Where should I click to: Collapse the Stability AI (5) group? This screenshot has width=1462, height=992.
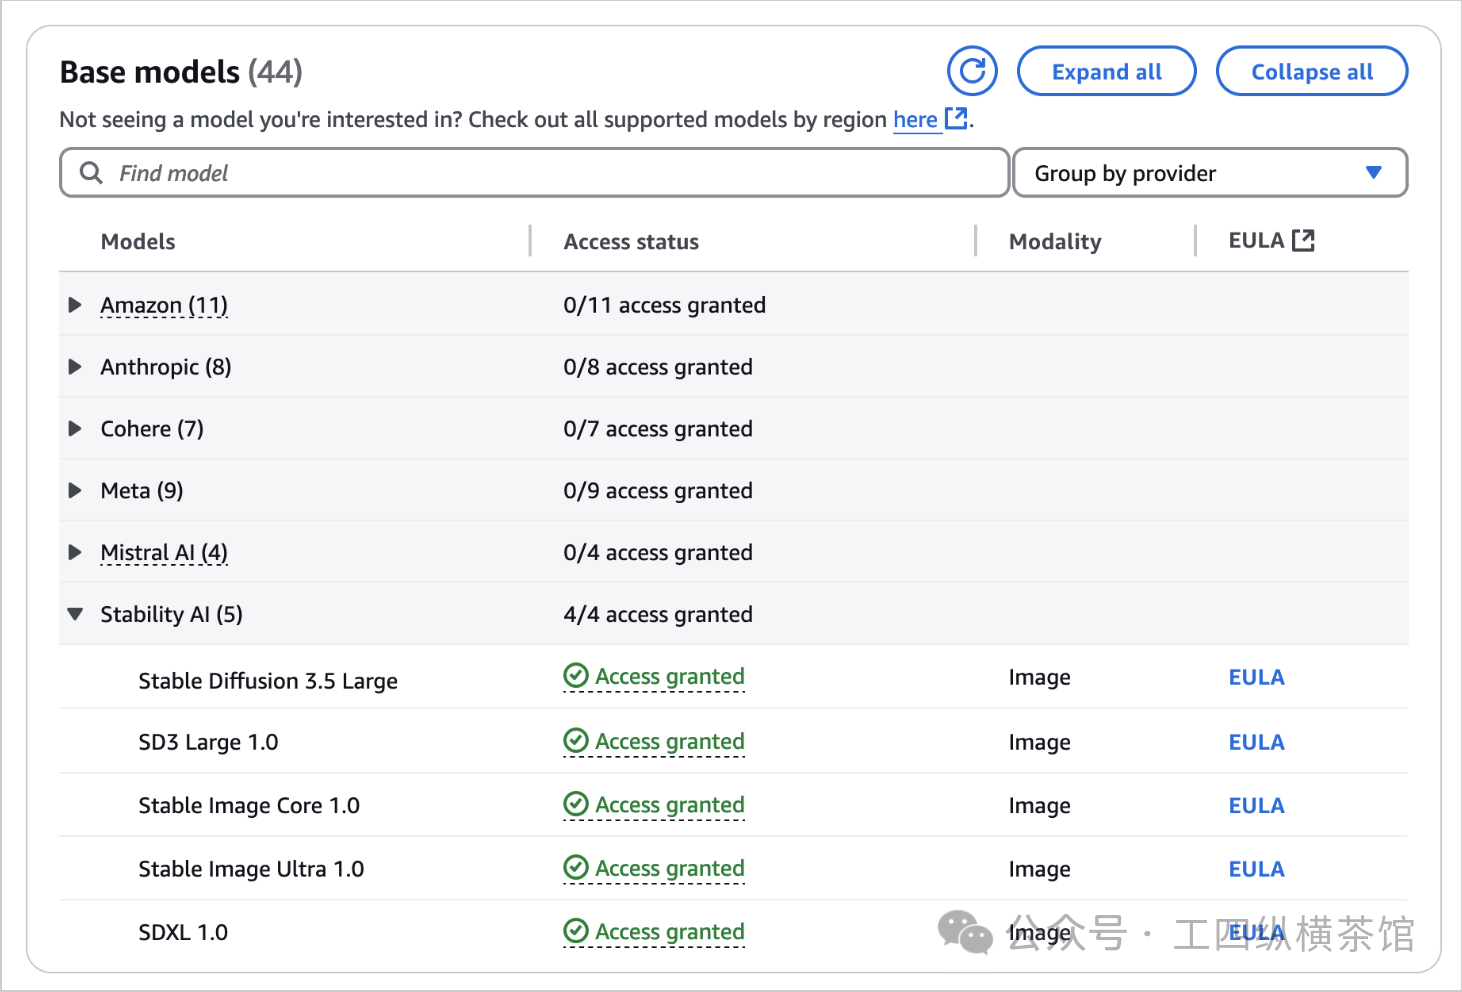pos(75,614)
